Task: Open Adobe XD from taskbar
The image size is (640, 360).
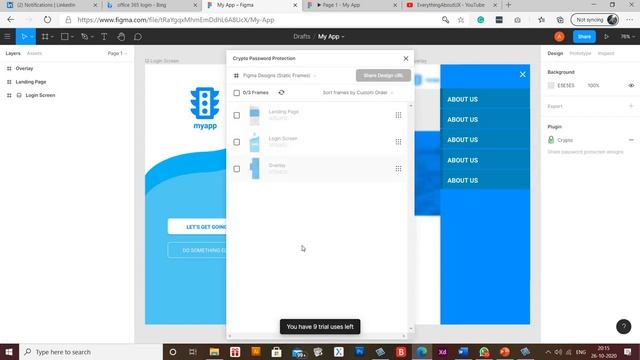Action: 442,352
